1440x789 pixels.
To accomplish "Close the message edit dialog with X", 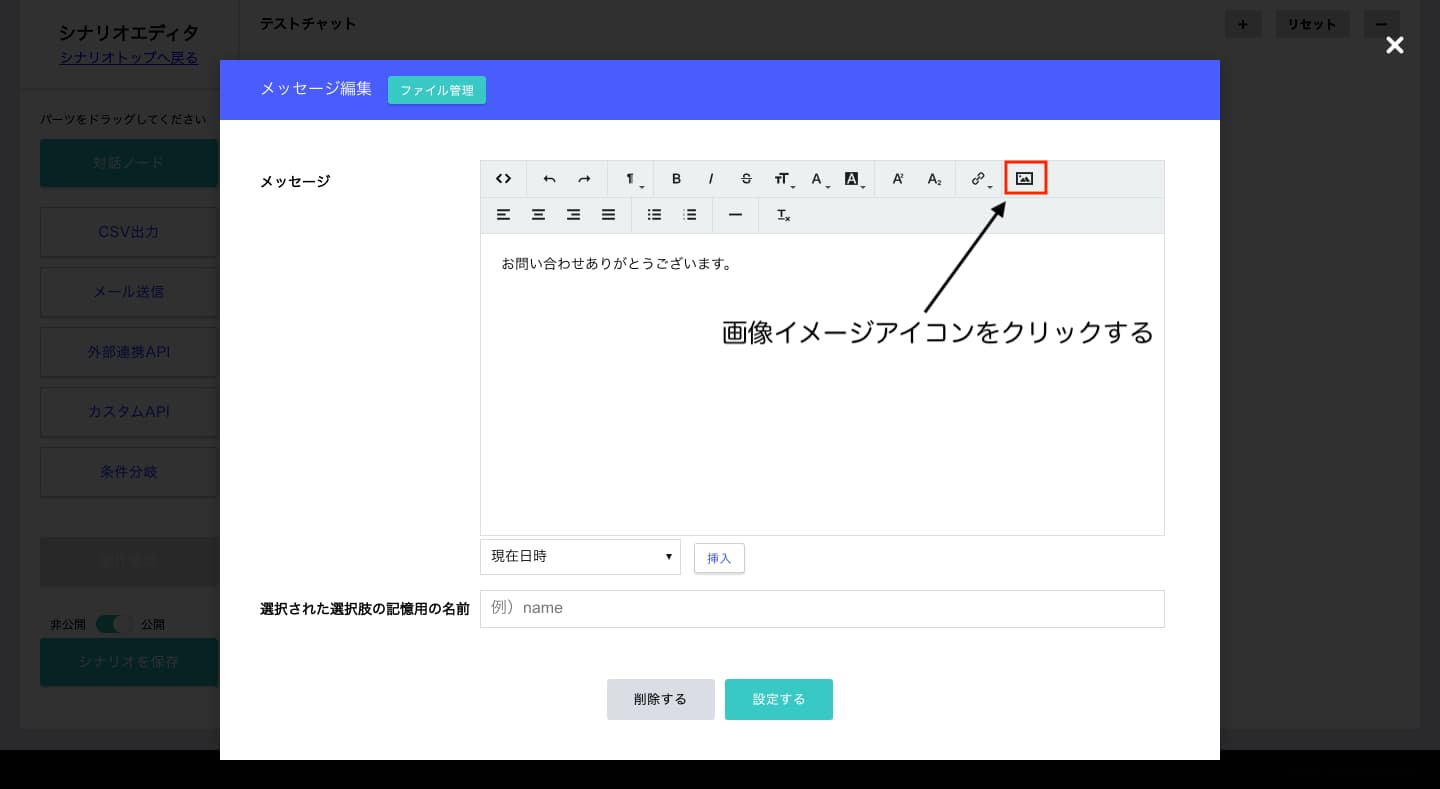I will click(x=1394, y=45).
